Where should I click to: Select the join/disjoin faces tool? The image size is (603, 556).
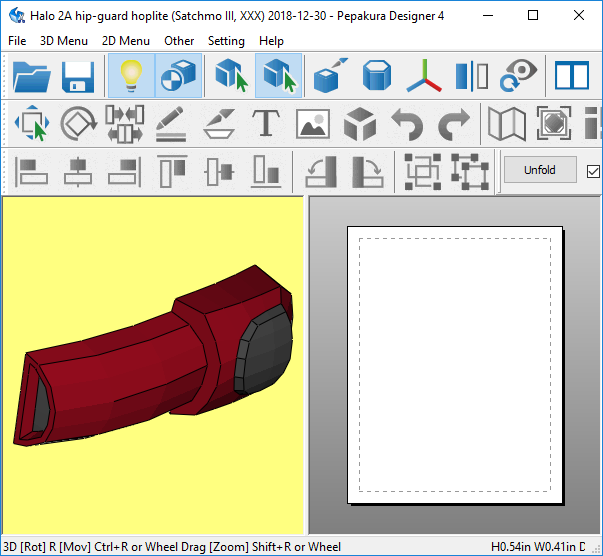click(x=125, y=123)
